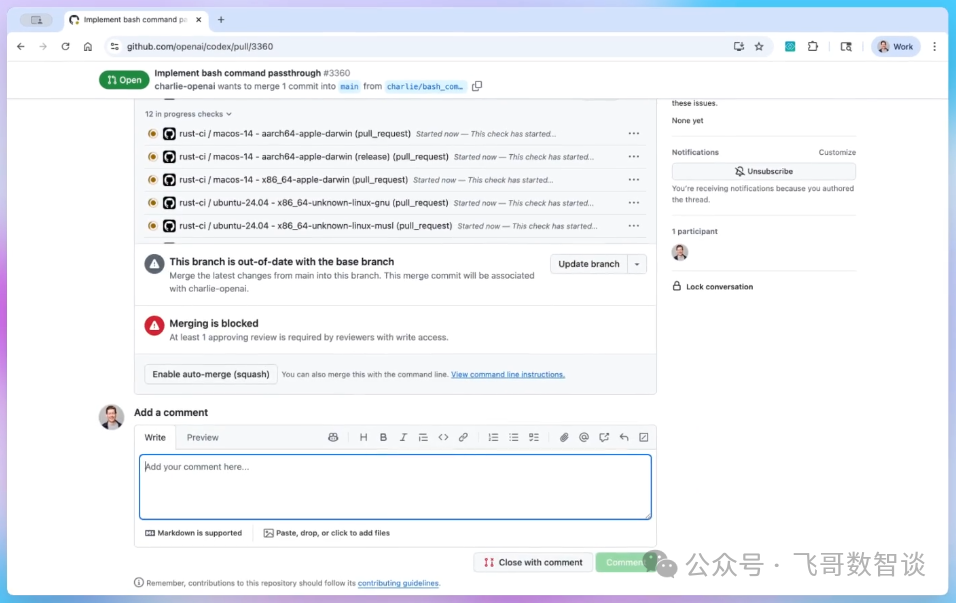The height and width of the screenshot is (603, 956).
Task: Reload the page
Action: click(x=65, y=46)
